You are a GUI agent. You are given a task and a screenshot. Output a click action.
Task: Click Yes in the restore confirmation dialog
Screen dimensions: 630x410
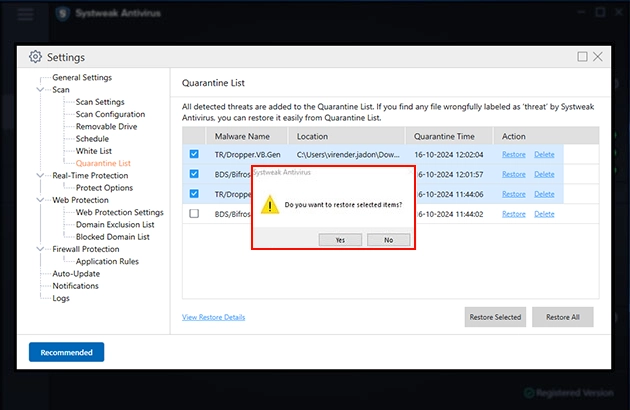point(341,240)
